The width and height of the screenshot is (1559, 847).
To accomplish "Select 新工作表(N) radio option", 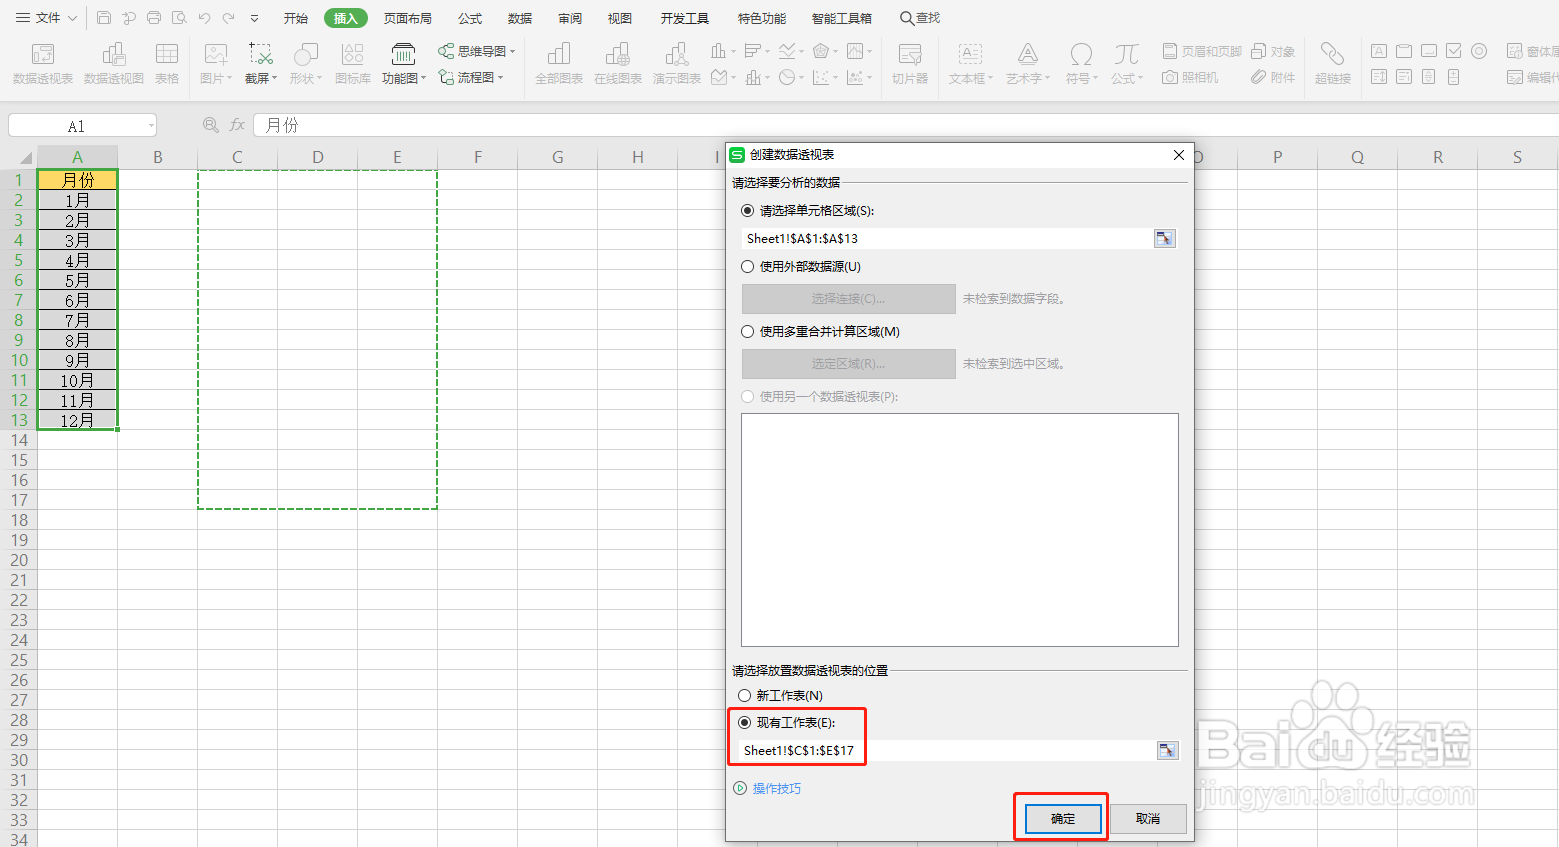I will tap(744, 695).
